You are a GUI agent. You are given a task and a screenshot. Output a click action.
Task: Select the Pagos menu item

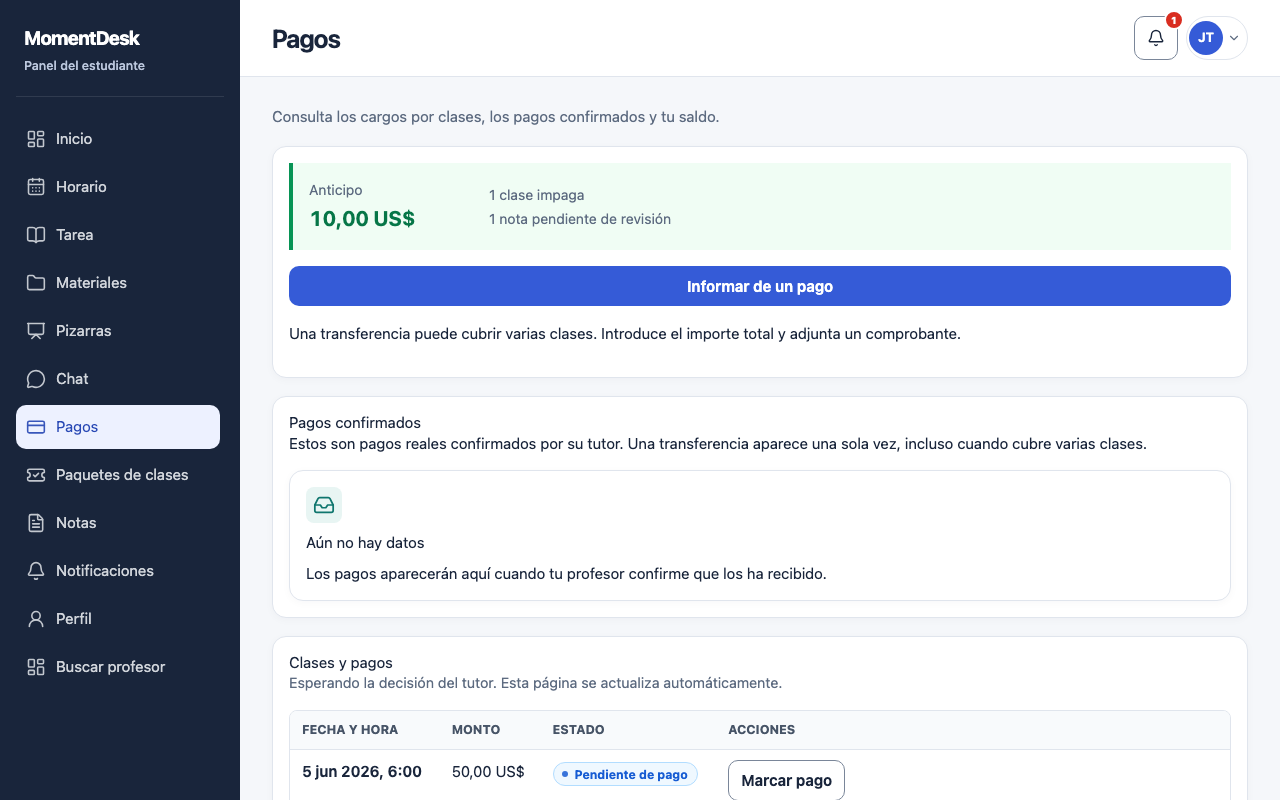[118, 427]
